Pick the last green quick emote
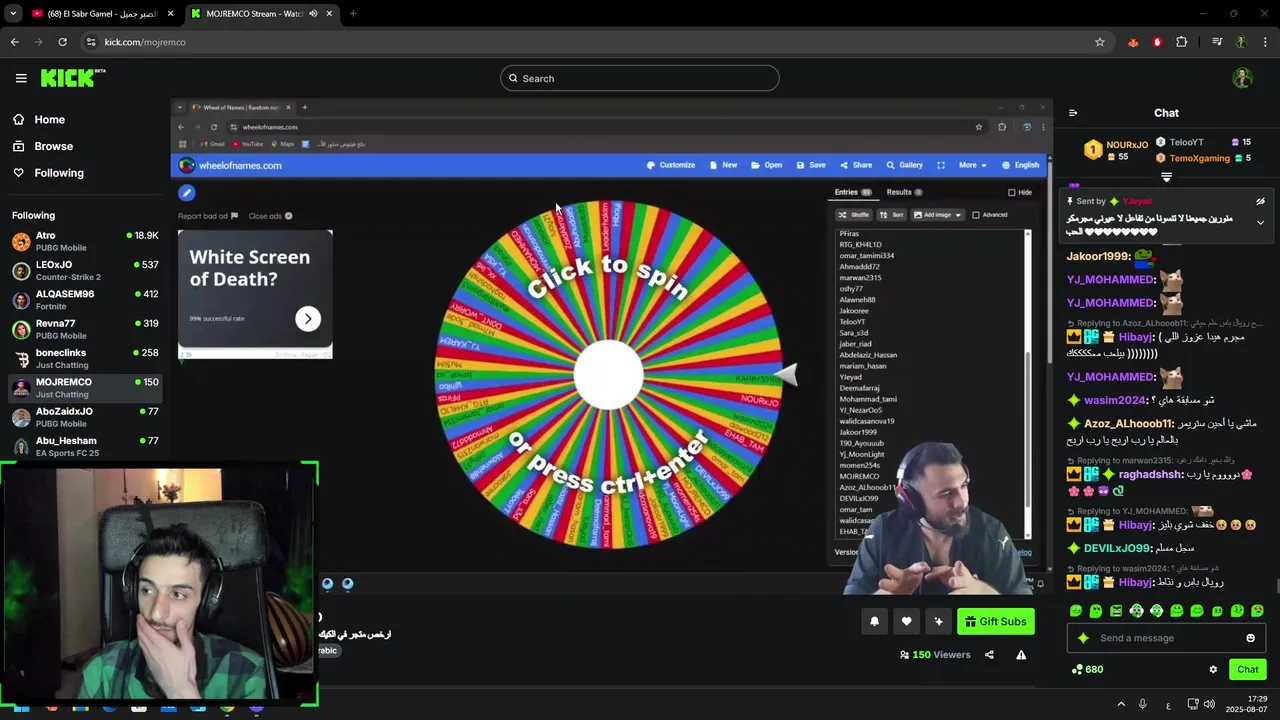The height and width of the screenshot is (720, 1280). [x=1257, y=611]
